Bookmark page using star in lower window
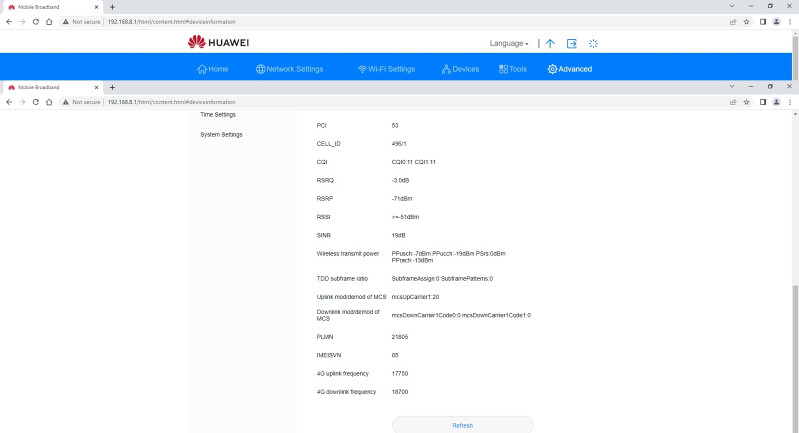The image size is (799, 433). tap(746, 102)
